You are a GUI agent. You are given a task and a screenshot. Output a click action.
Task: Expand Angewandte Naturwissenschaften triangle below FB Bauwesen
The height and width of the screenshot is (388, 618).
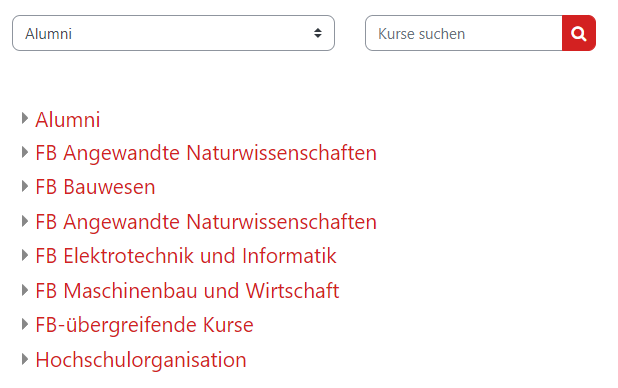[x=25, y=221]
